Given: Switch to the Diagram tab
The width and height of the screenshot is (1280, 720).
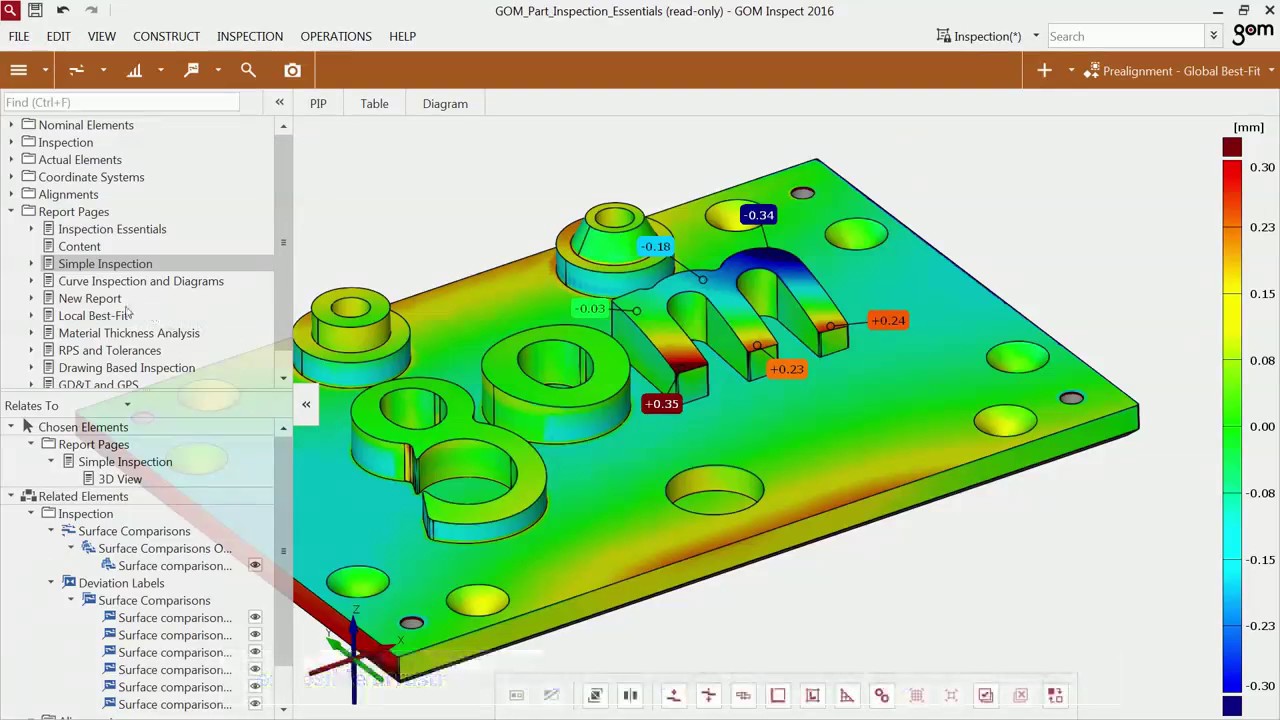Looking at the screenshot, I should pos(445,104).
